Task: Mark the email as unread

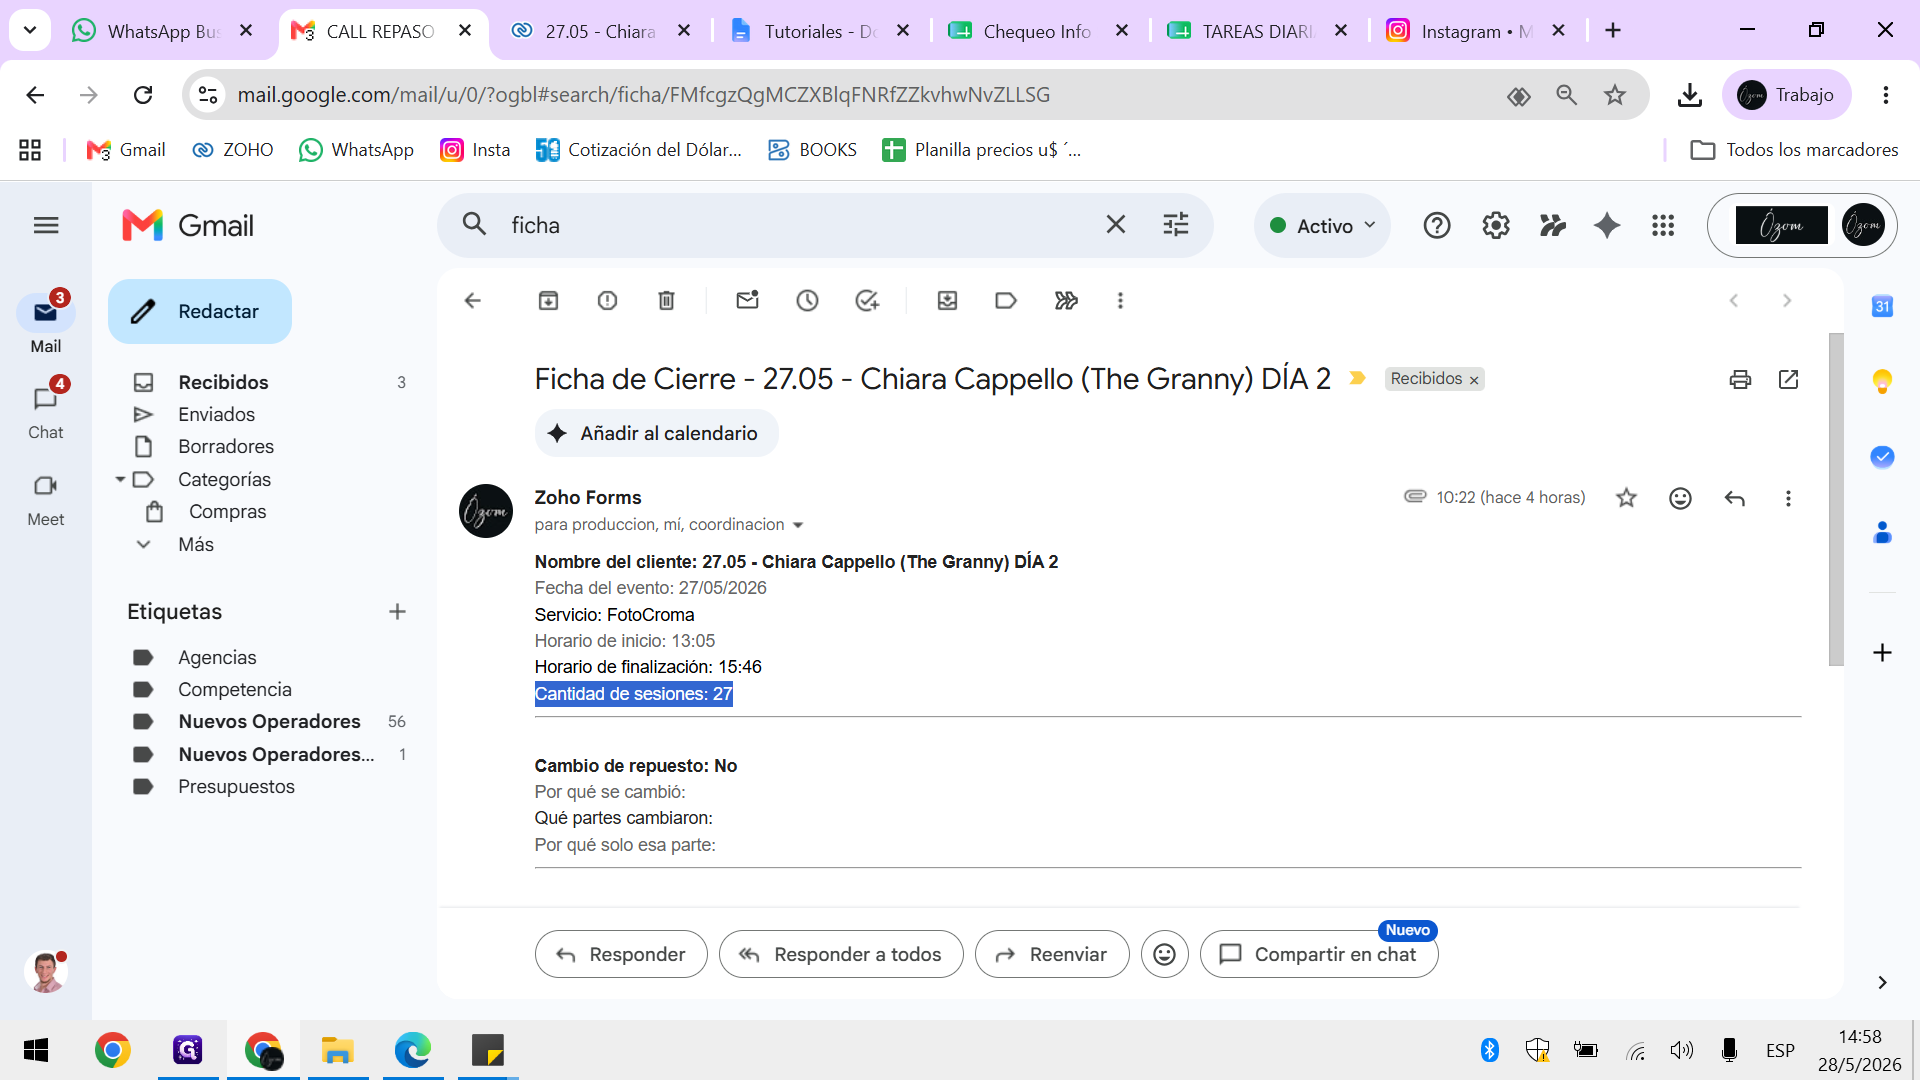Action: point(748,301)
